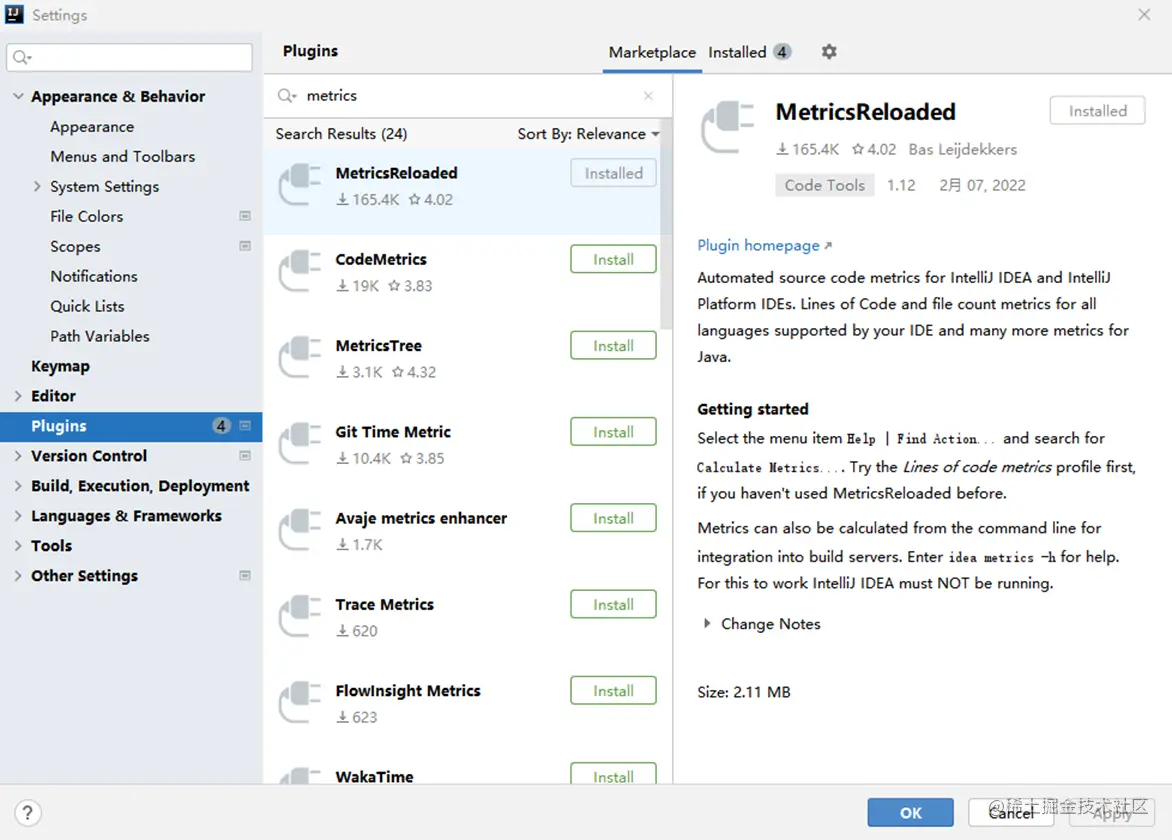
Task: Click the plugin list vertical scrollbar
Action: click(666, 224)
